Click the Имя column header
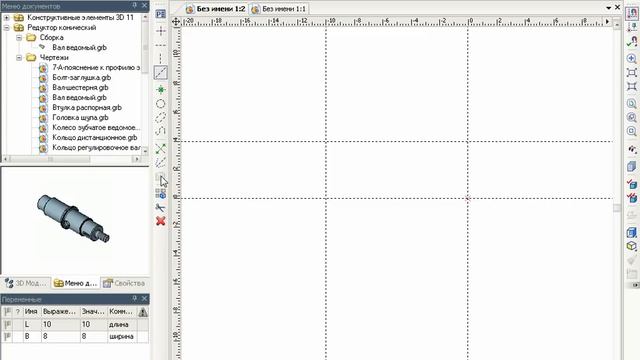The width and height of the screenshot is (640, 360). 31,312
